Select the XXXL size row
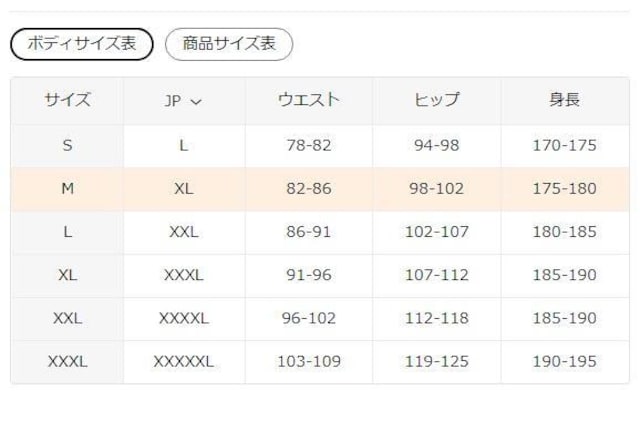The image size is (640, 421). 67,362
